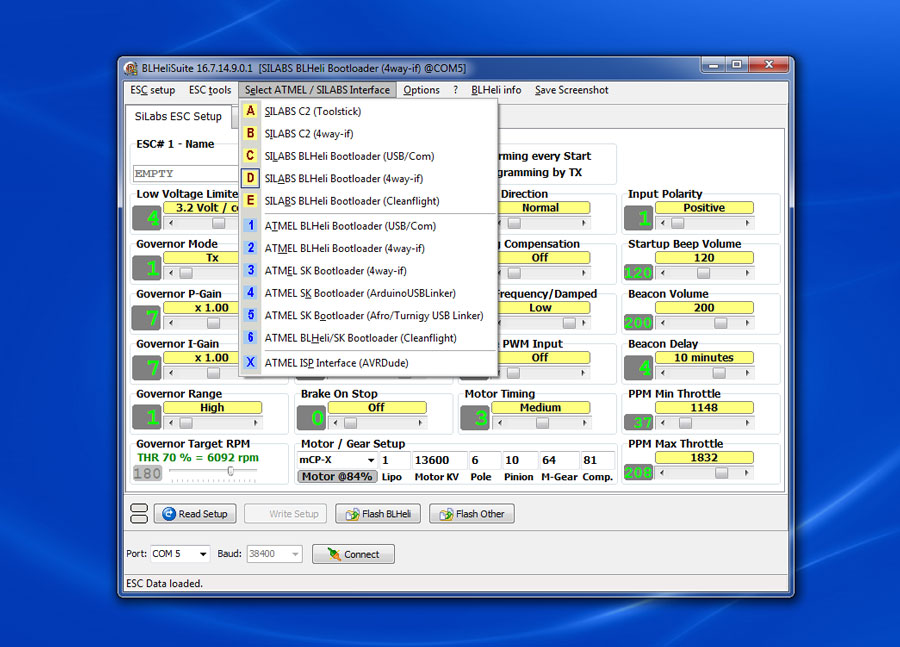
Task: Click the B icon for SILABS C2 4way-if
Action: (x=250, y=133)
